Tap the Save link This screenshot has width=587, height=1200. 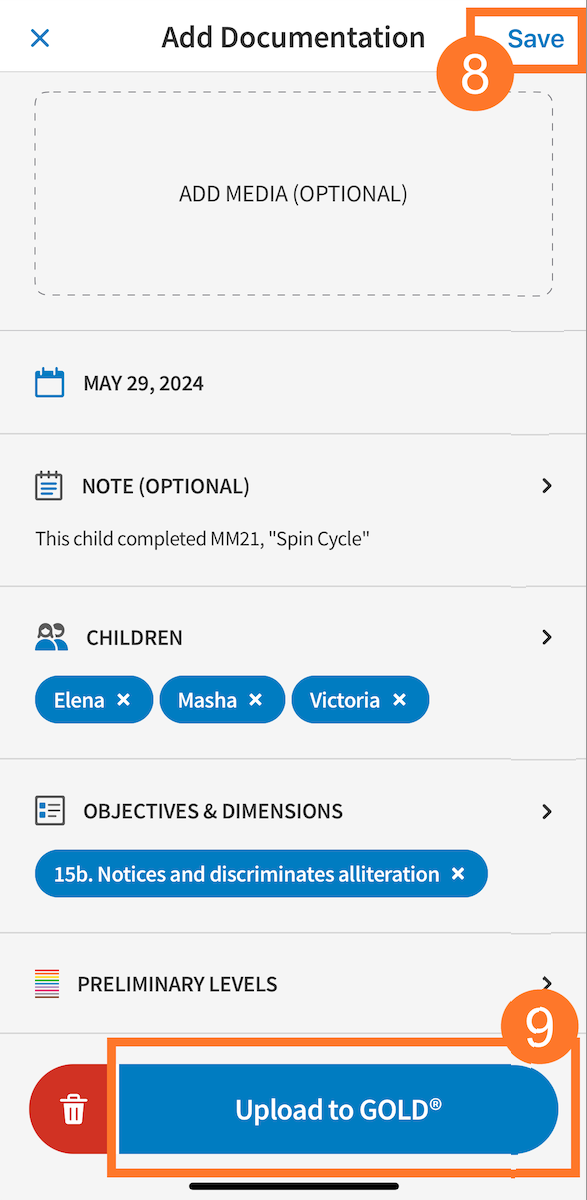pos(536,38)
